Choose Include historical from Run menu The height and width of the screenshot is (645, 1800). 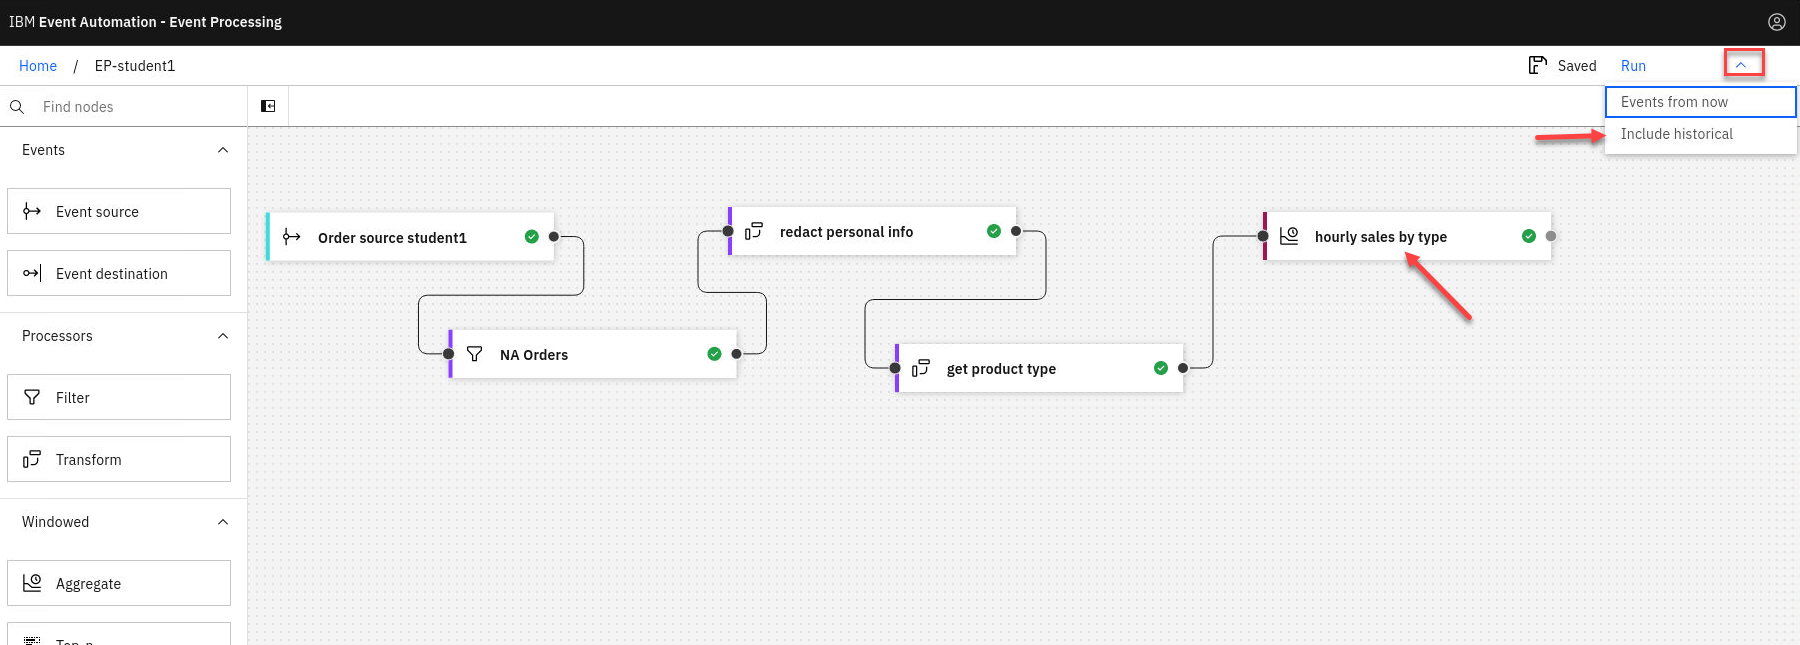[x=1700, y=134]
